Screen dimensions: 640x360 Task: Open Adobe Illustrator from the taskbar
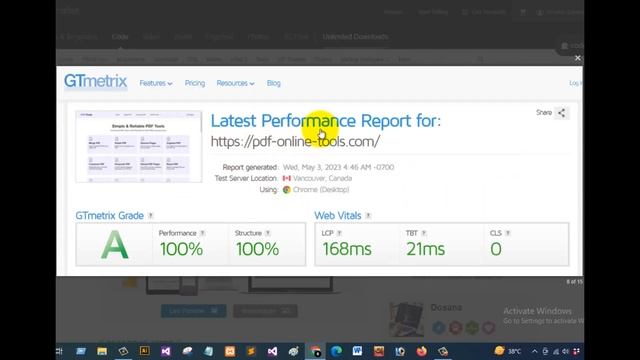pos(144,351)
